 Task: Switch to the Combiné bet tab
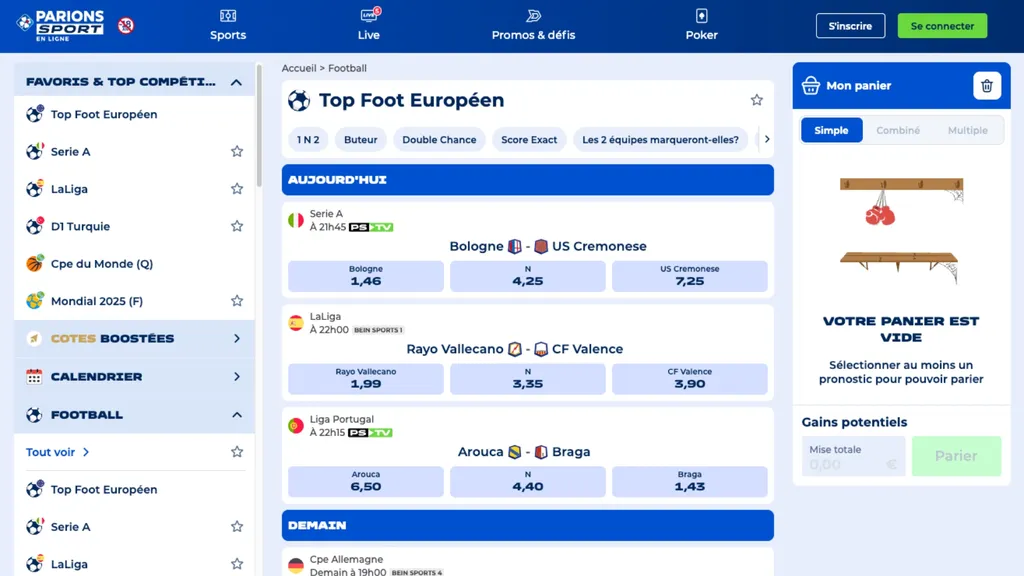pos(898,130)
